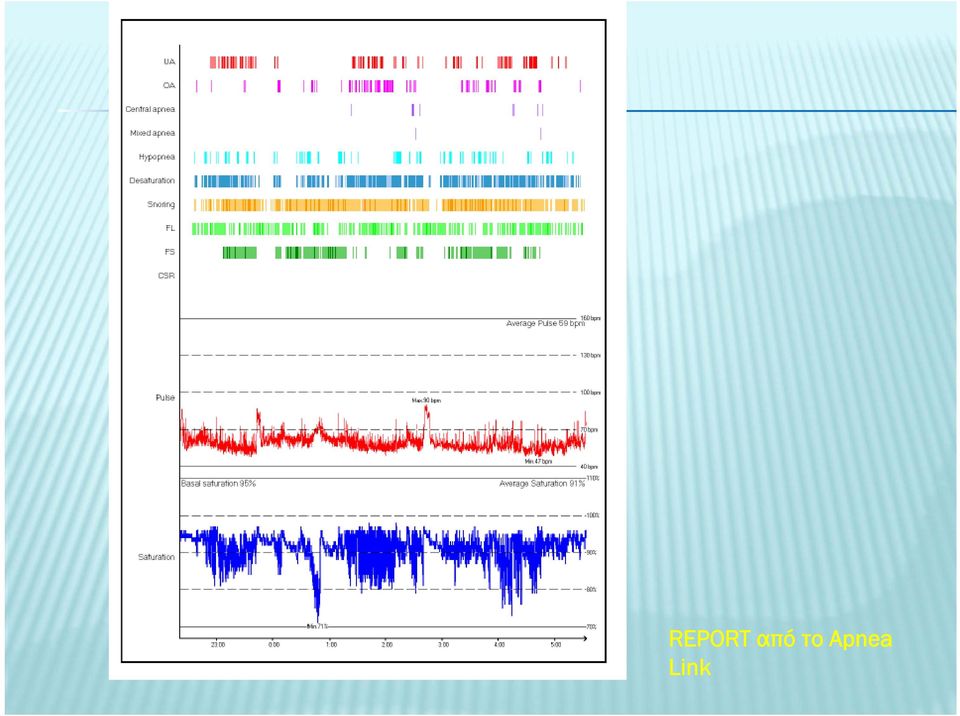The height and width of the screenshot is (716, 960).
Task: Click the Saturation chart label
Action: pyautogui.click(x=157, y=557)
